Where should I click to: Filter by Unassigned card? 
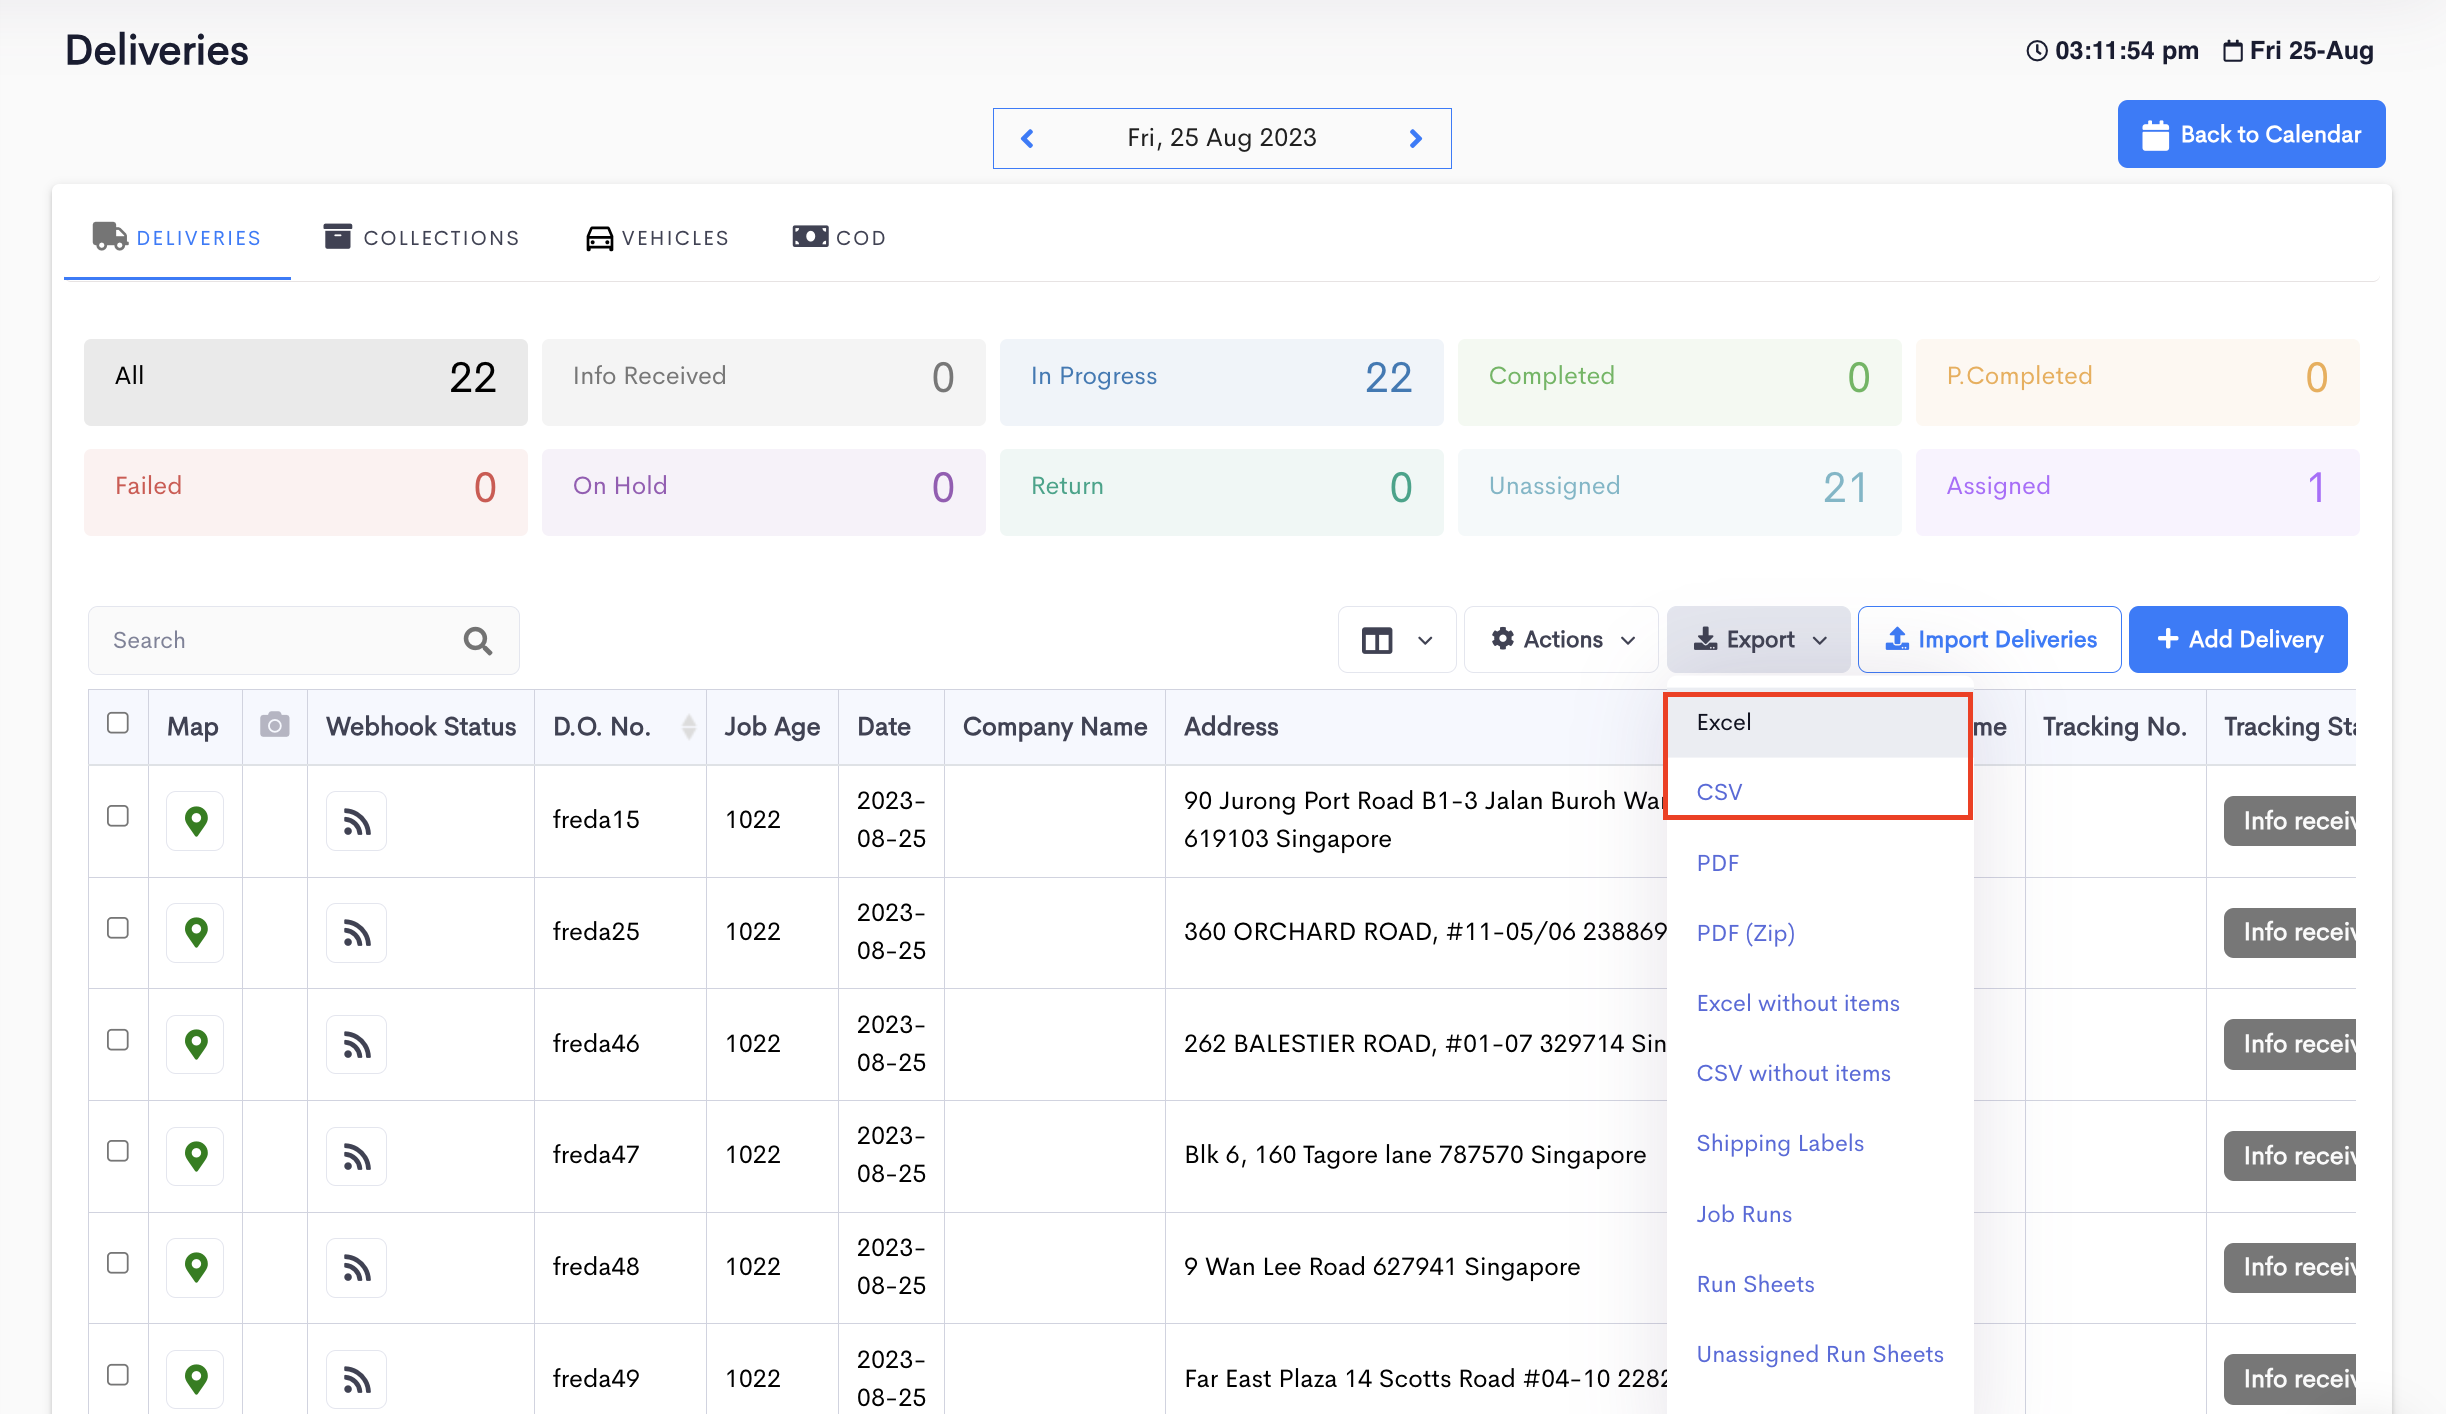[1679, 492]
